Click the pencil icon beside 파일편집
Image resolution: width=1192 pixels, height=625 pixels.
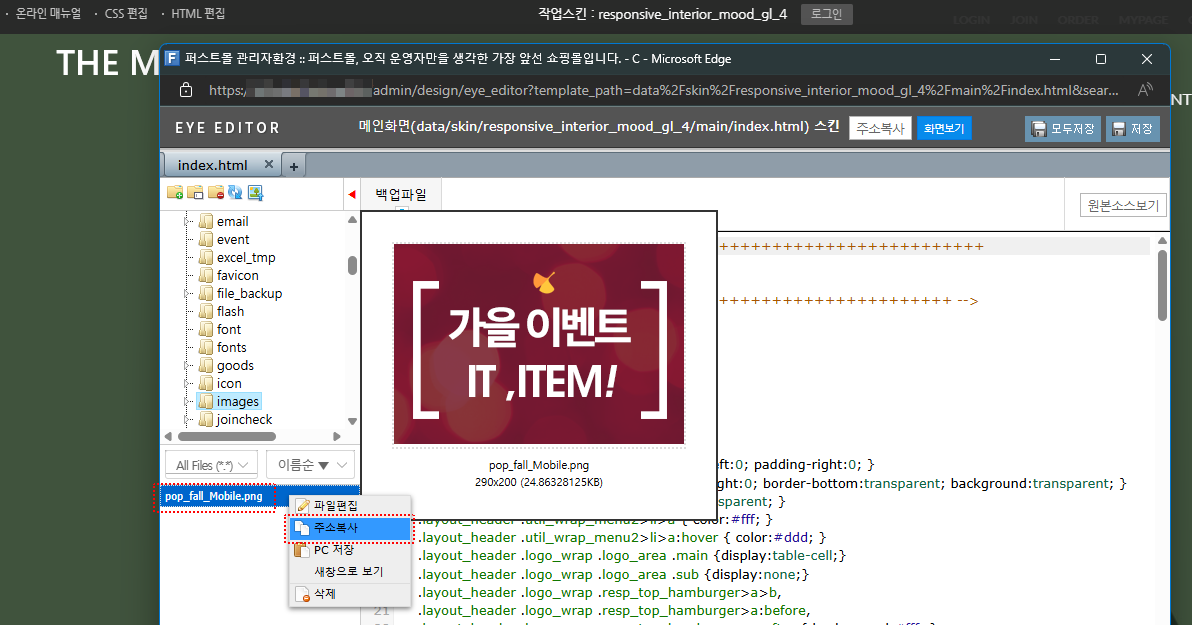(x=303, y=506)
